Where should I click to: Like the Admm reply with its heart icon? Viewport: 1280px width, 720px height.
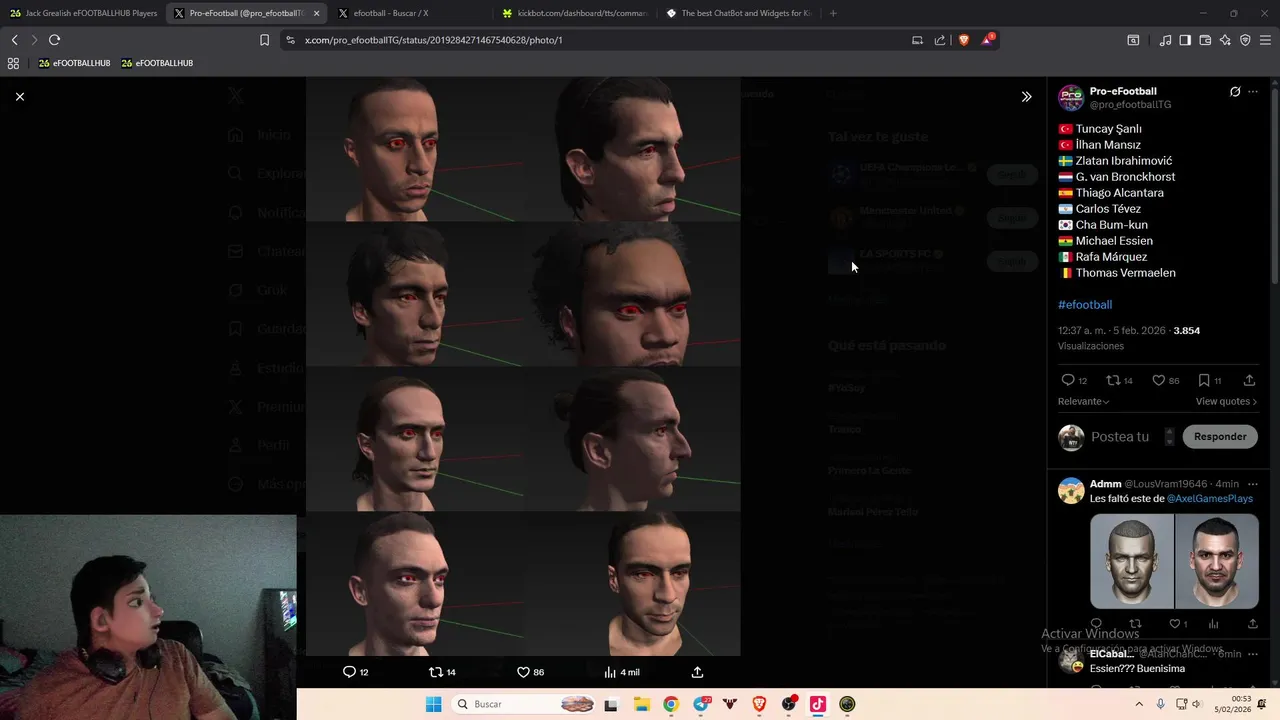[x=1174, y=624]
